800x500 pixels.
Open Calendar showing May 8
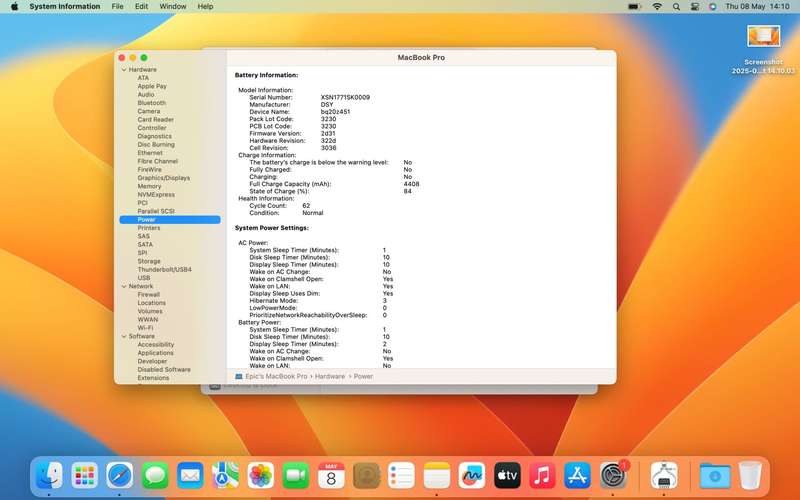pos(331,475)
